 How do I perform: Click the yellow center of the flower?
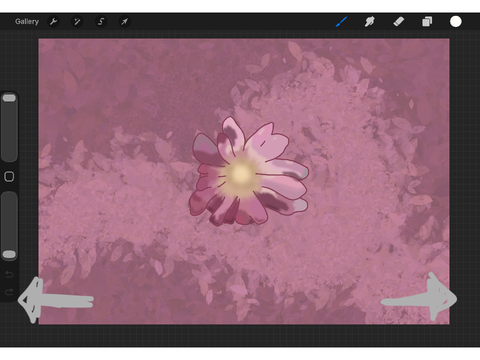[241, 174]
